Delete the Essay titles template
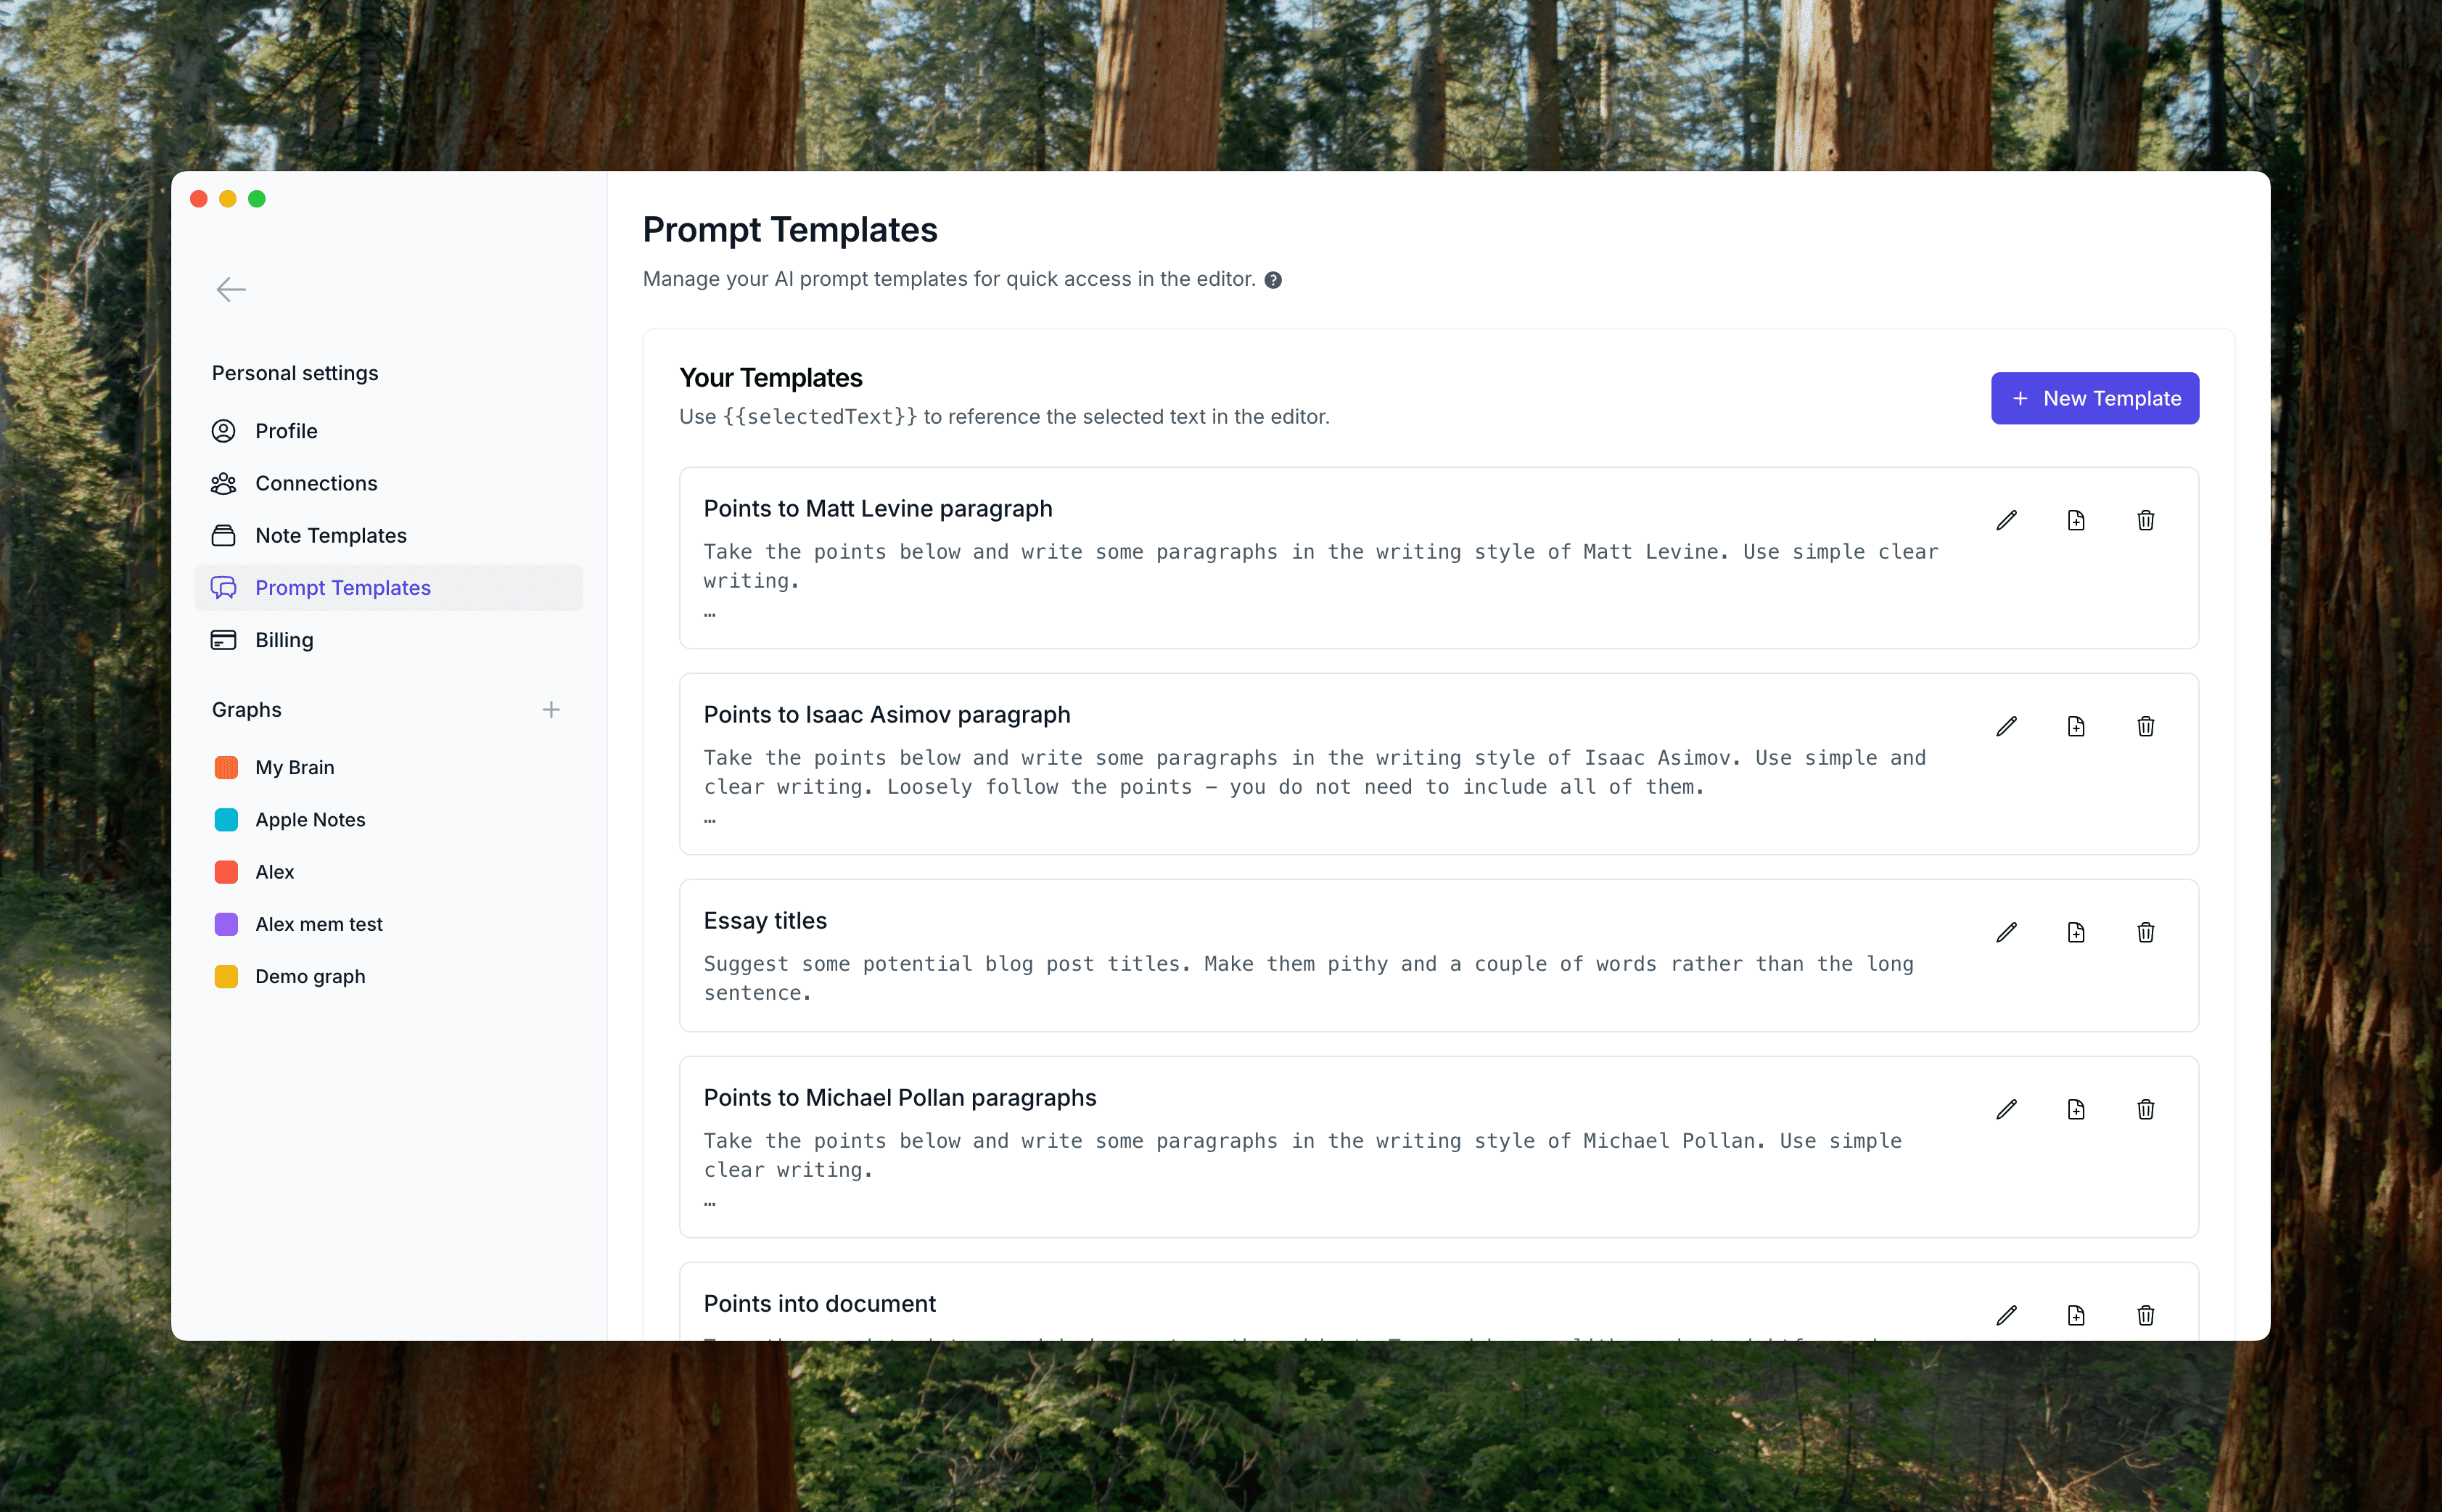The width and height of the screenshot is (2442, 1512). [2146, 932]
